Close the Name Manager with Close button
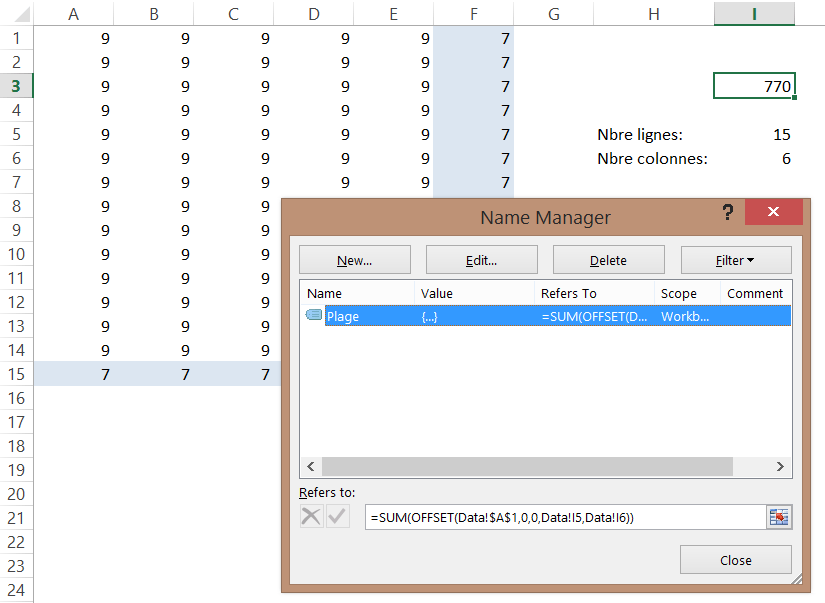Image resolution: width=825 pixels, height=603 pixels. point(735,560)
